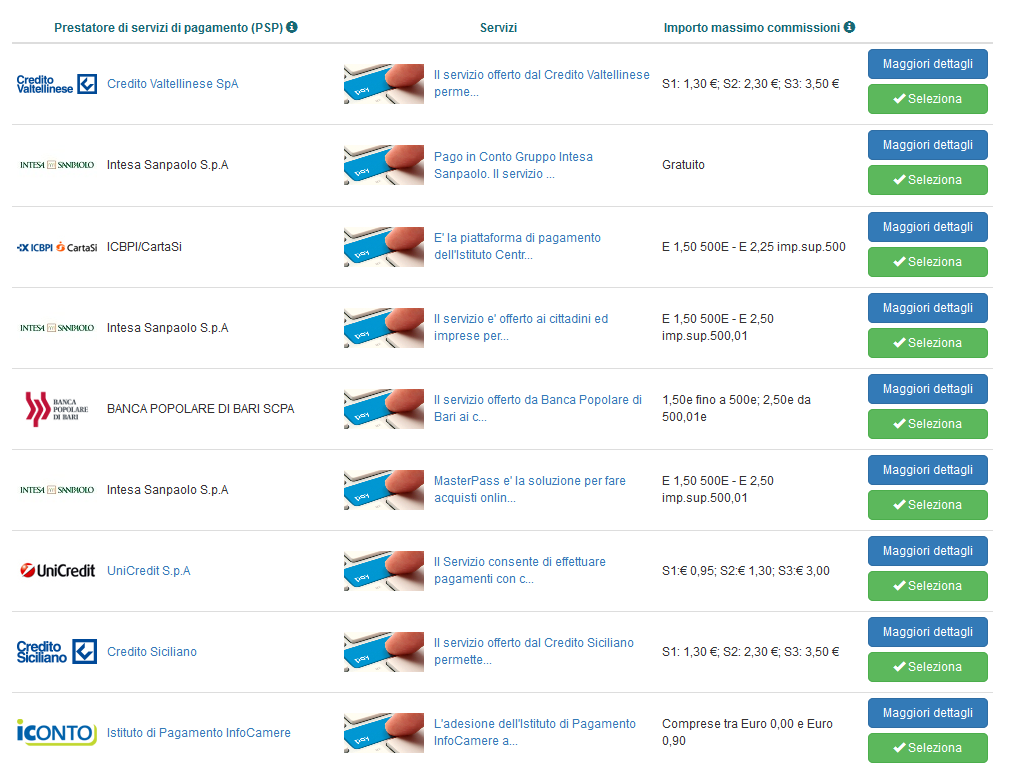The height and width of the screenshot is (776, 1009).
Task: Show Maggiori dettagli for UniCredit S.p.A
Action: click(x=927, y=551)
